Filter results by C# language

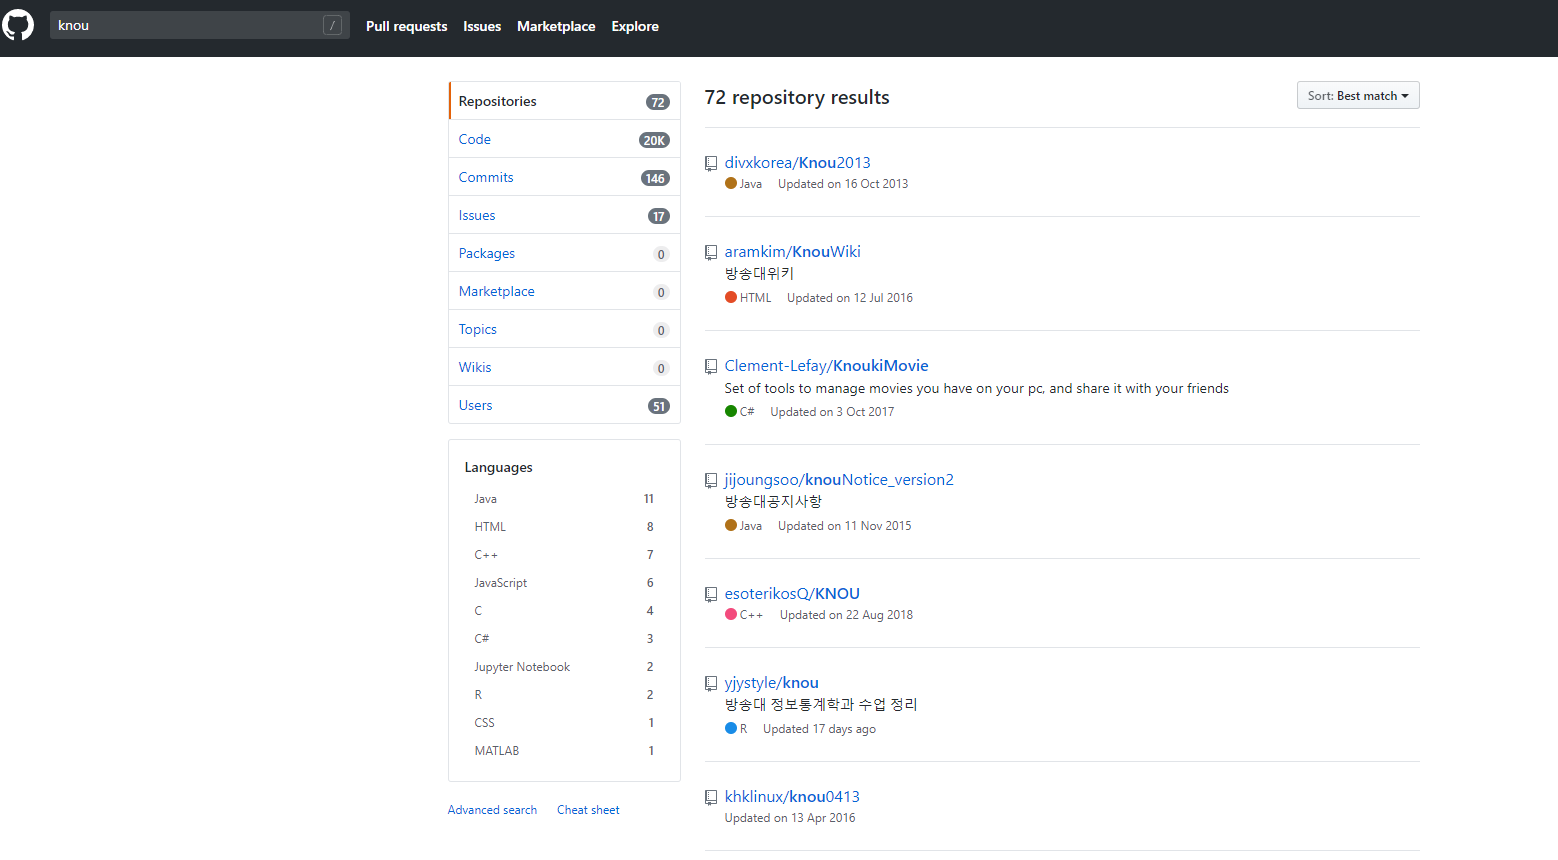coord(564,639)
